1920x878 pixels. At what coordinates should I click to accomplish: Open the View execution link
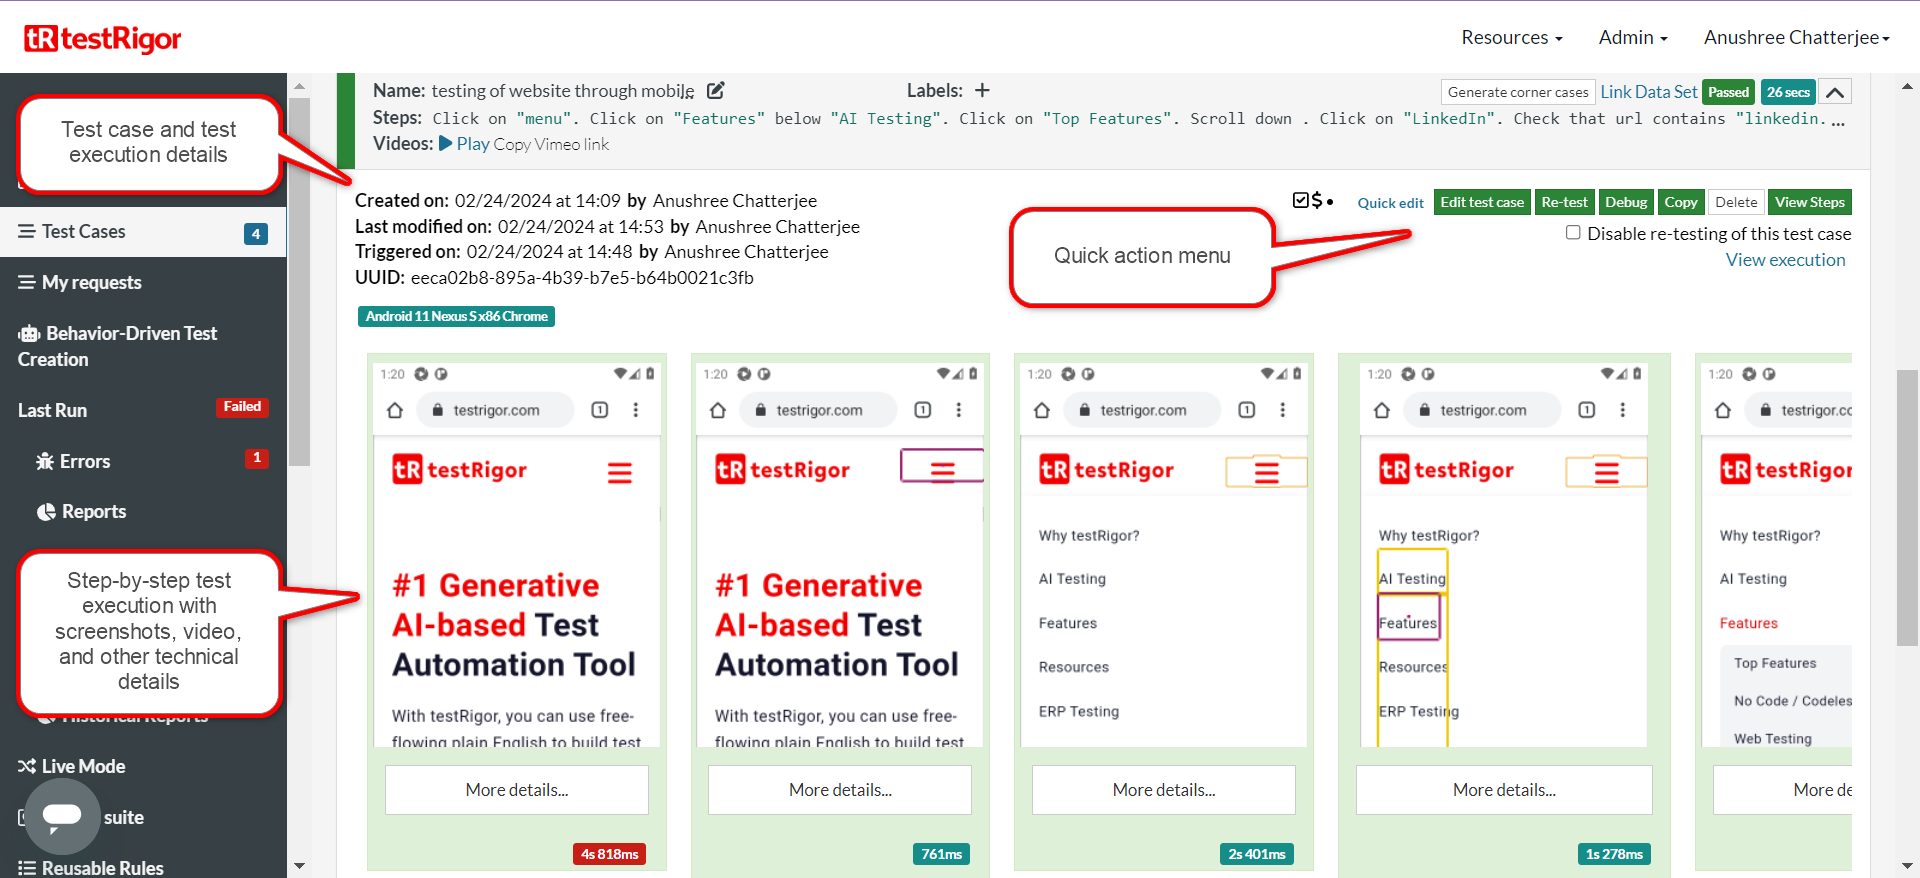1785,260
